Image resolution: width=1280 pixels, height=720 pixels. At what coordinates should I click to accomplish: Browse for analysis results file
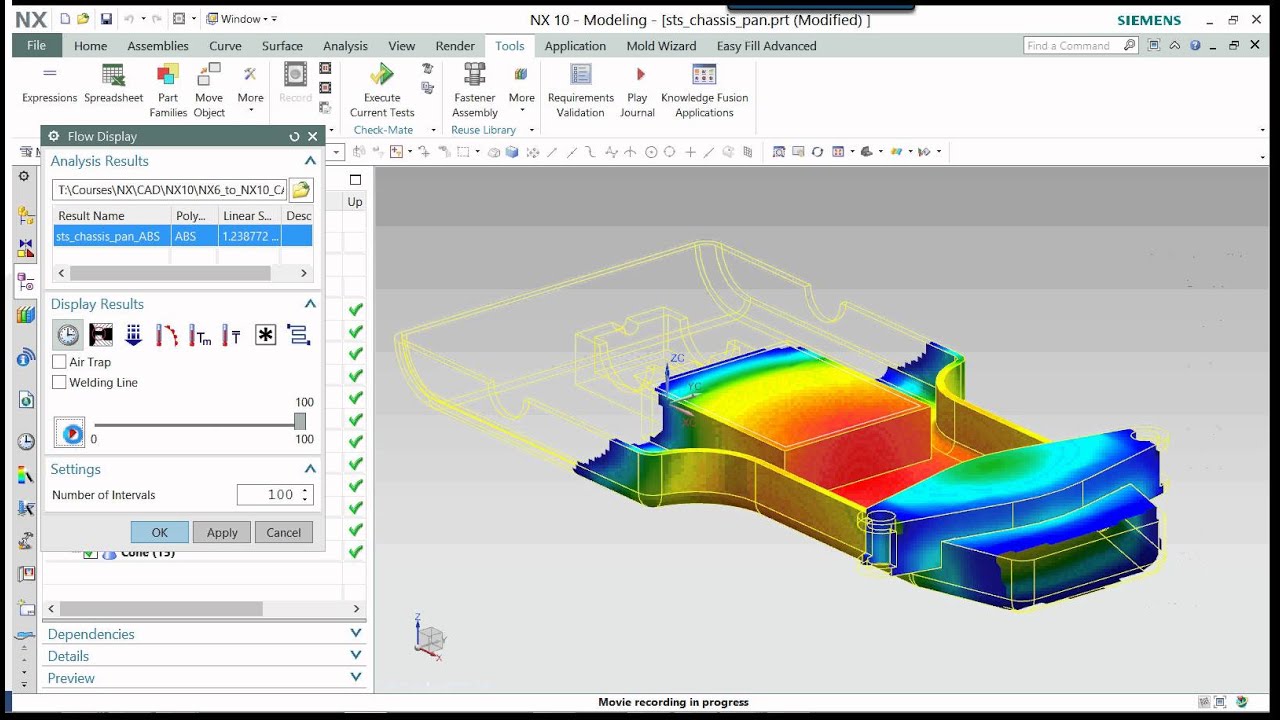(301, 189)
